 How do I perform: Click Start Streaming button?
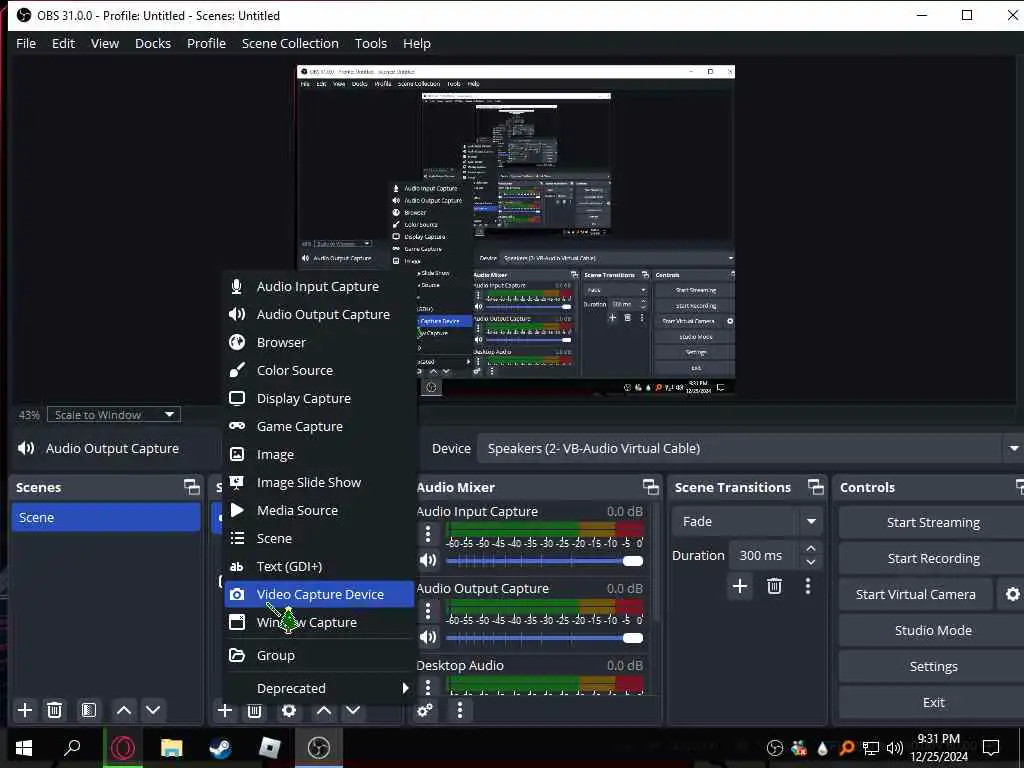(x=933, y=522)
